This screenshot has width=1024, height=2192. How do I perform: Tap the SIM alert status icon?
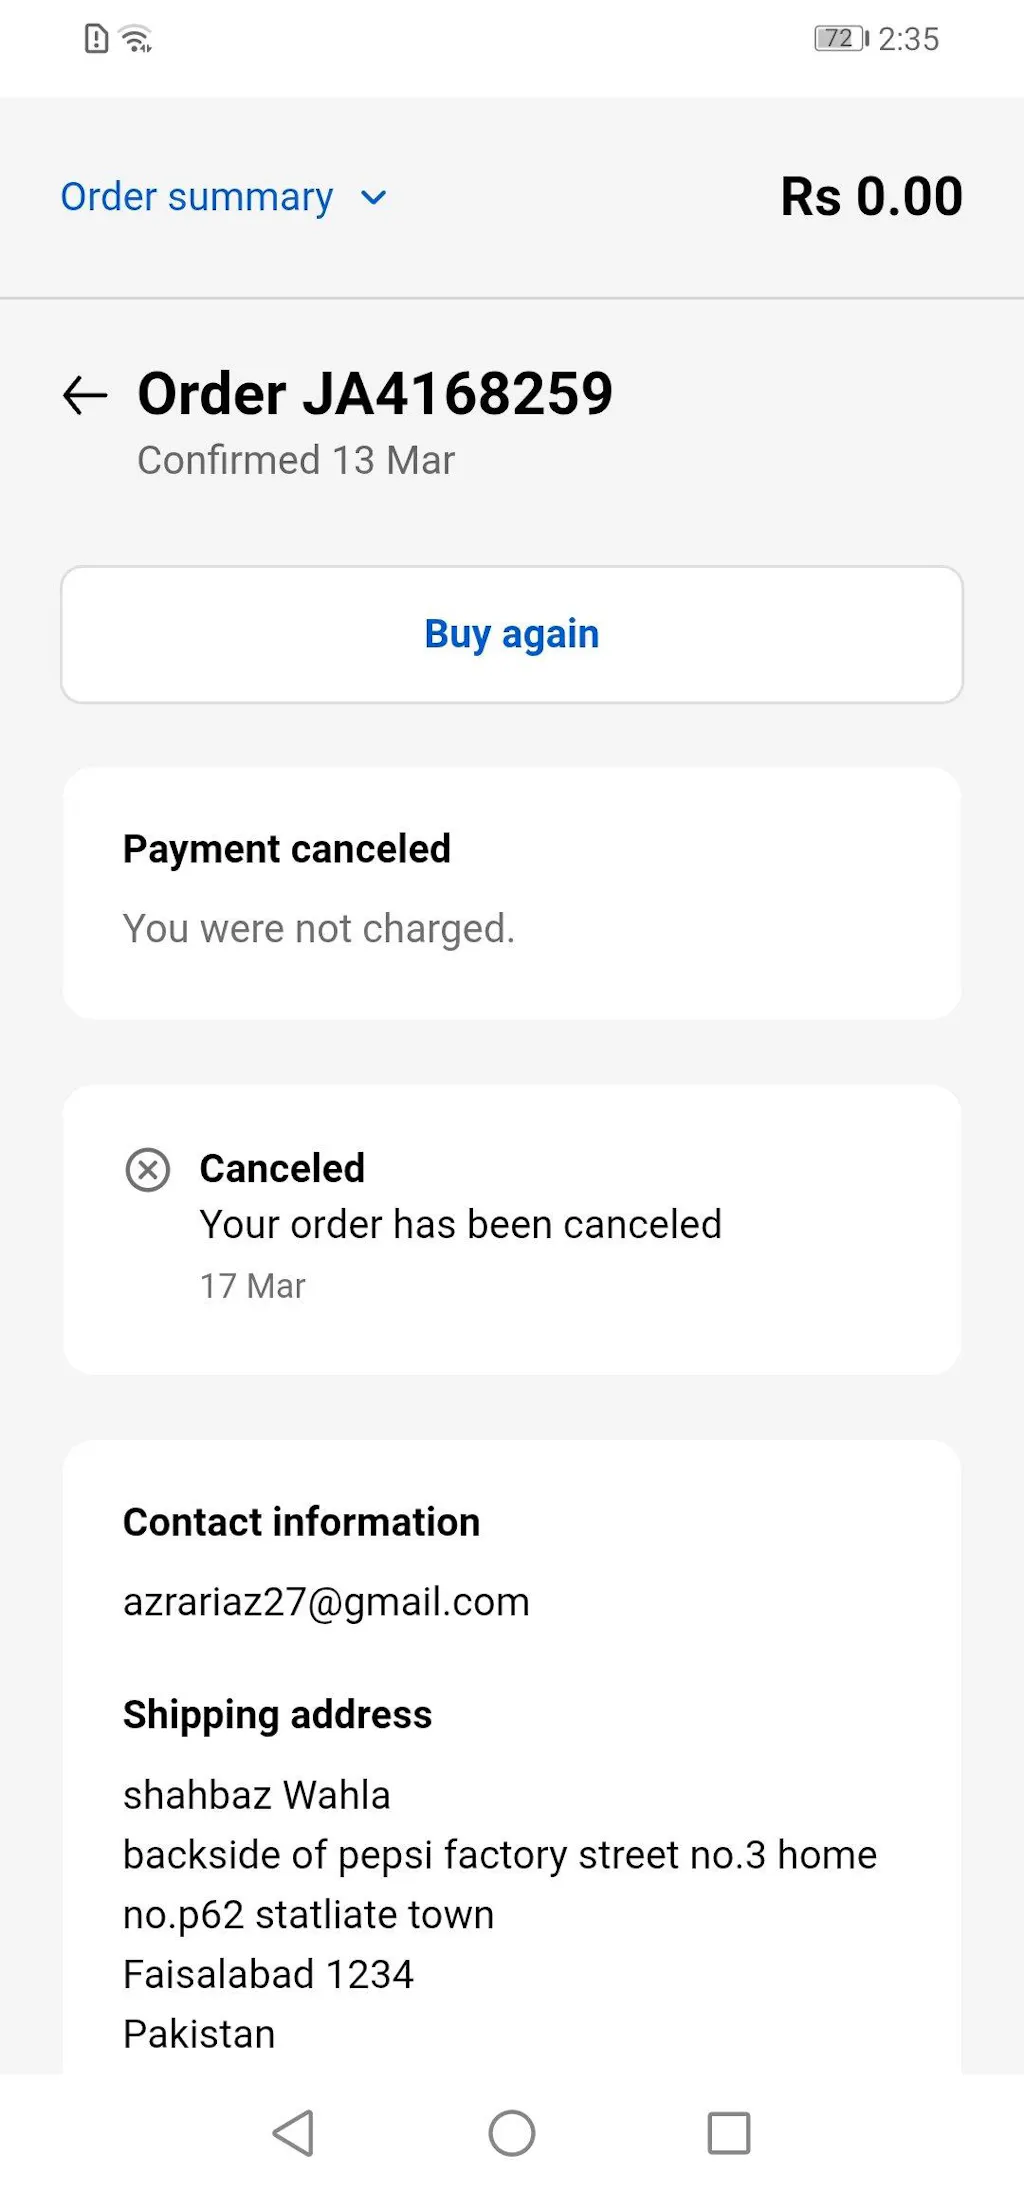click(96, 39)
